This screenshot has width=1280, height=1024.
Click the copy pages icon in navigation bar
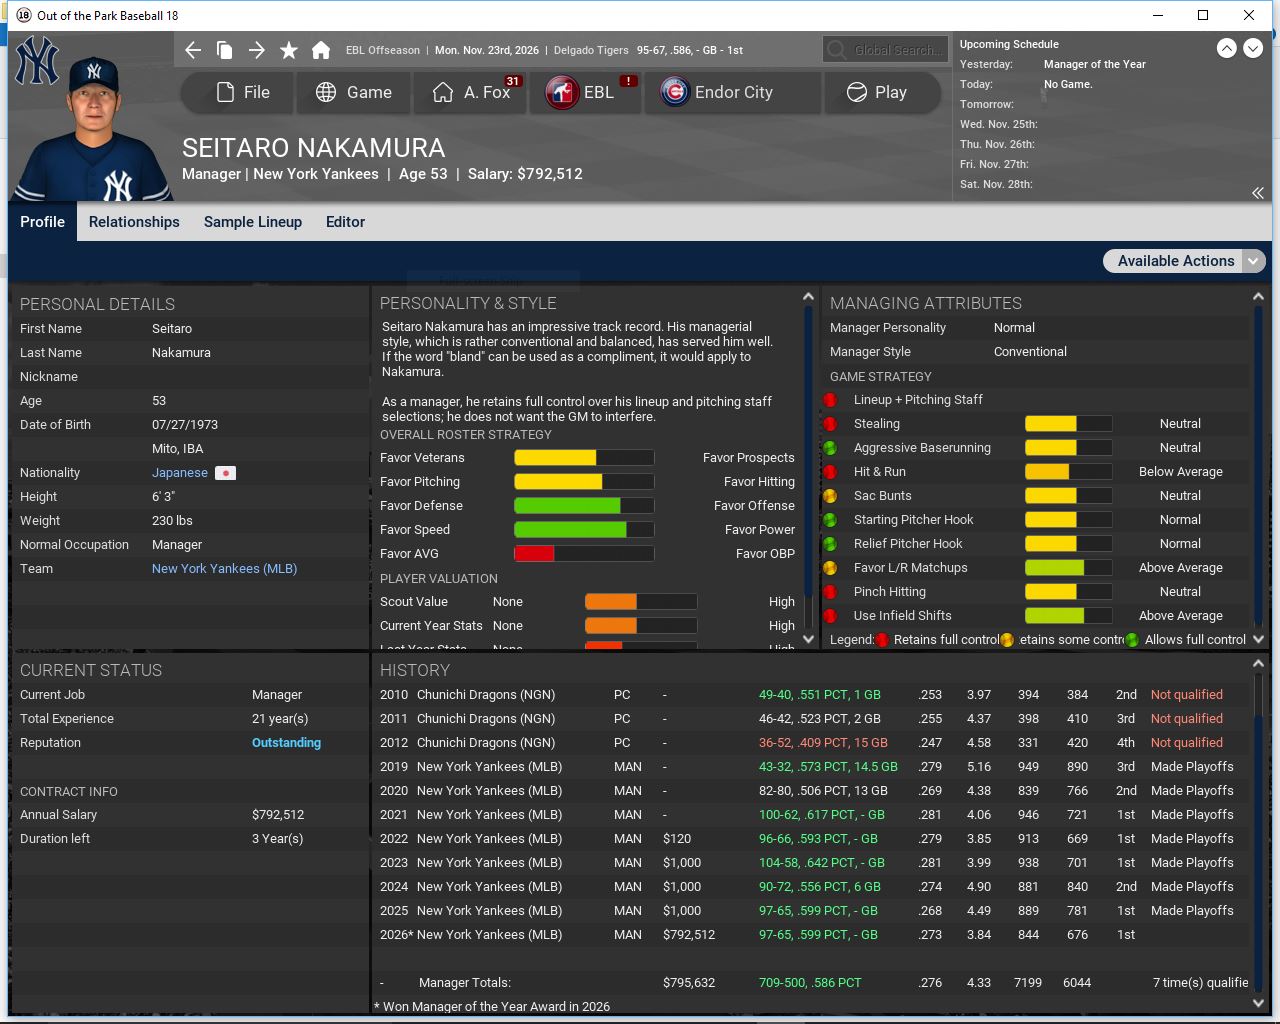[225, 50]
